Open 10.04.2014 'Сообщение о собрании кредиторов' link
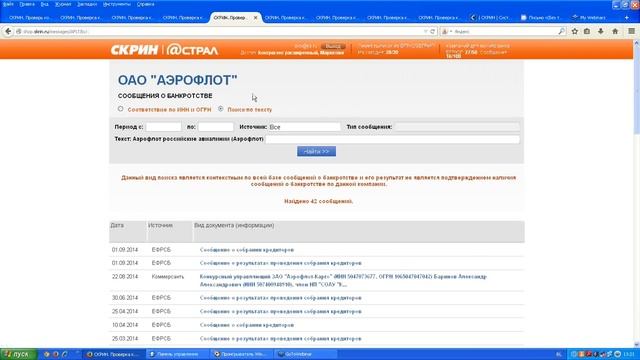Screen dimensions: 640x360 [247, 325]
